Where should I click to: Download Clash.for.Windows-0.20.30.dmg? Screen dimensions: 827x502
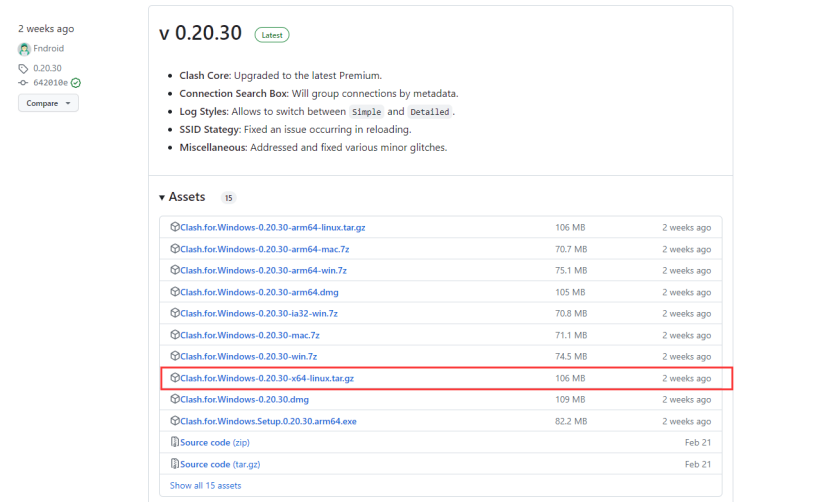tap(245, 400)
